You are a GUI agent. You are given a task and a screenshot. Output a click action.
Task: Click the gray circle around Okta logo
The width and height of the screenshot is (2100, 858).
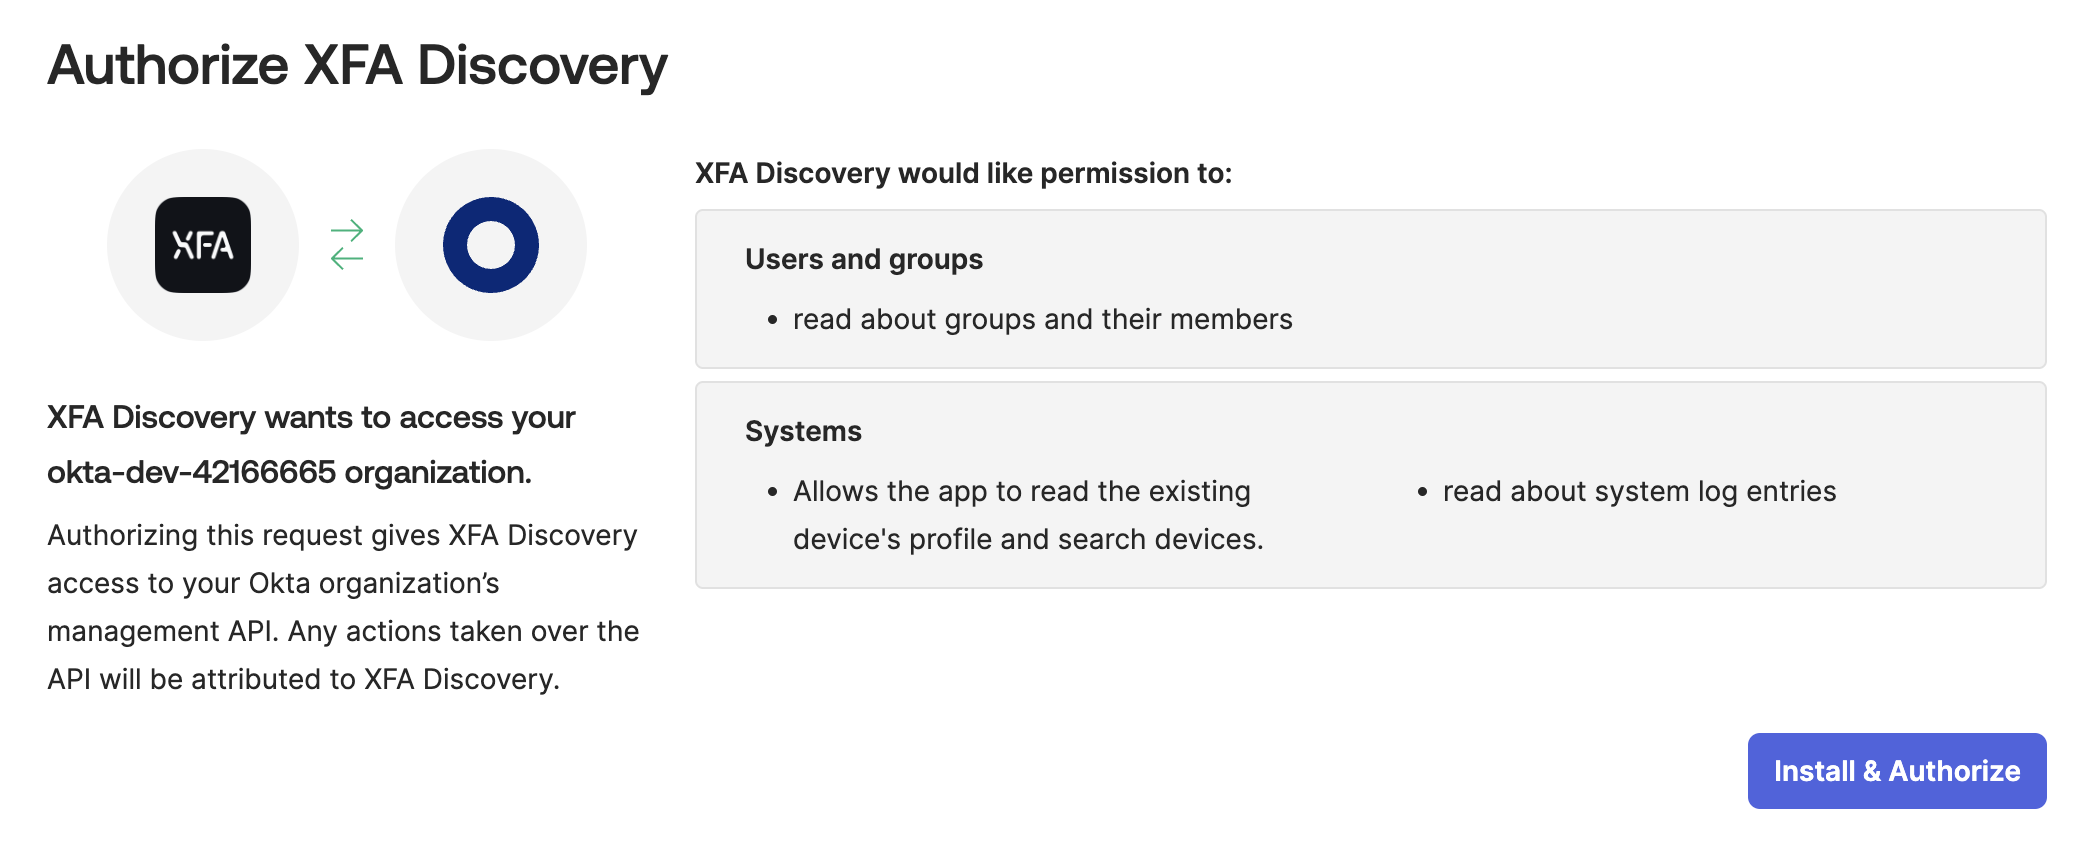click(x=491, y=245)
